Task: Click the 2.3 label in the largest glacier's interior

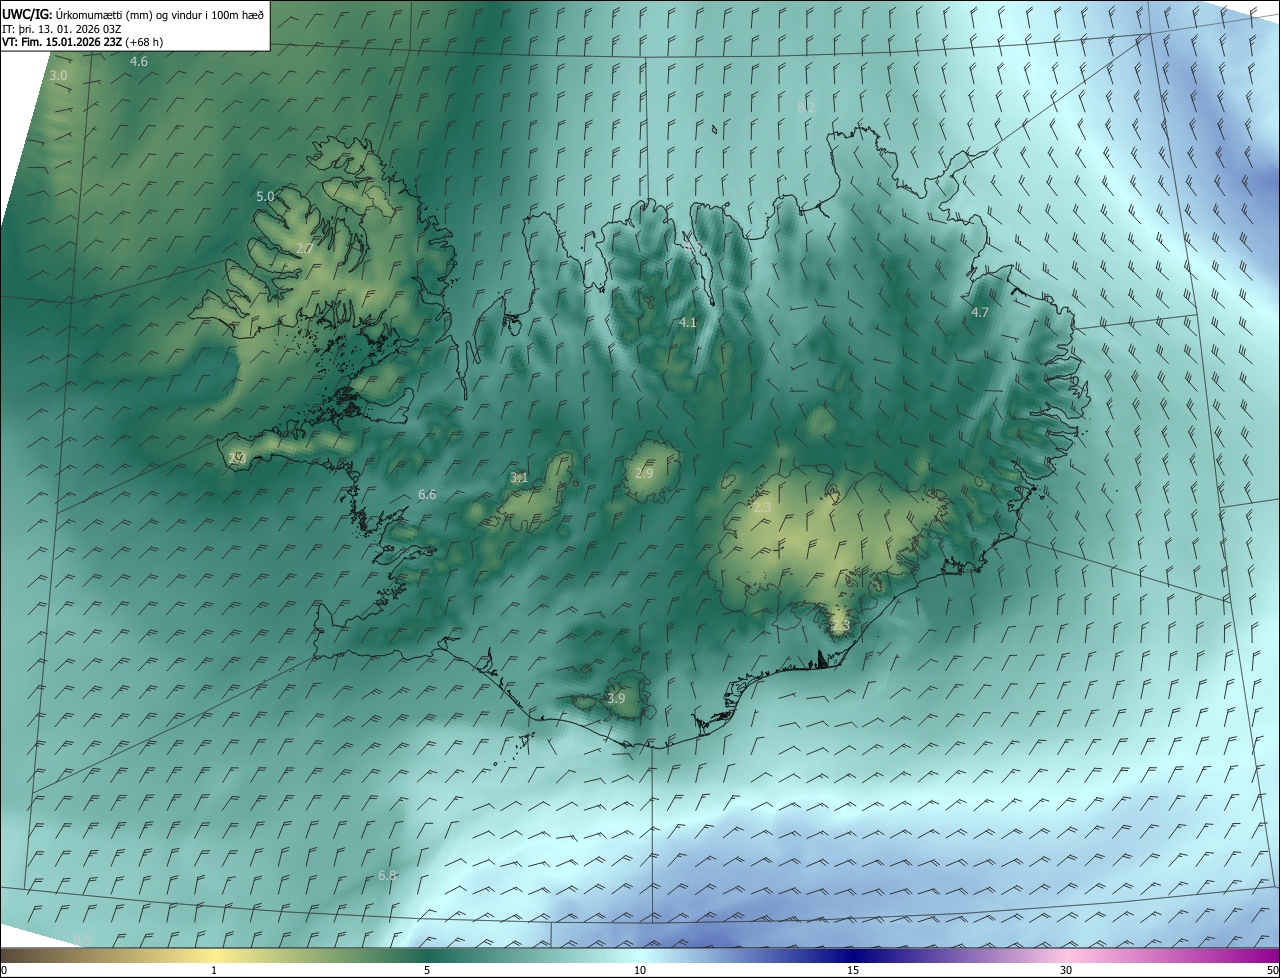Action: point(762,509)
